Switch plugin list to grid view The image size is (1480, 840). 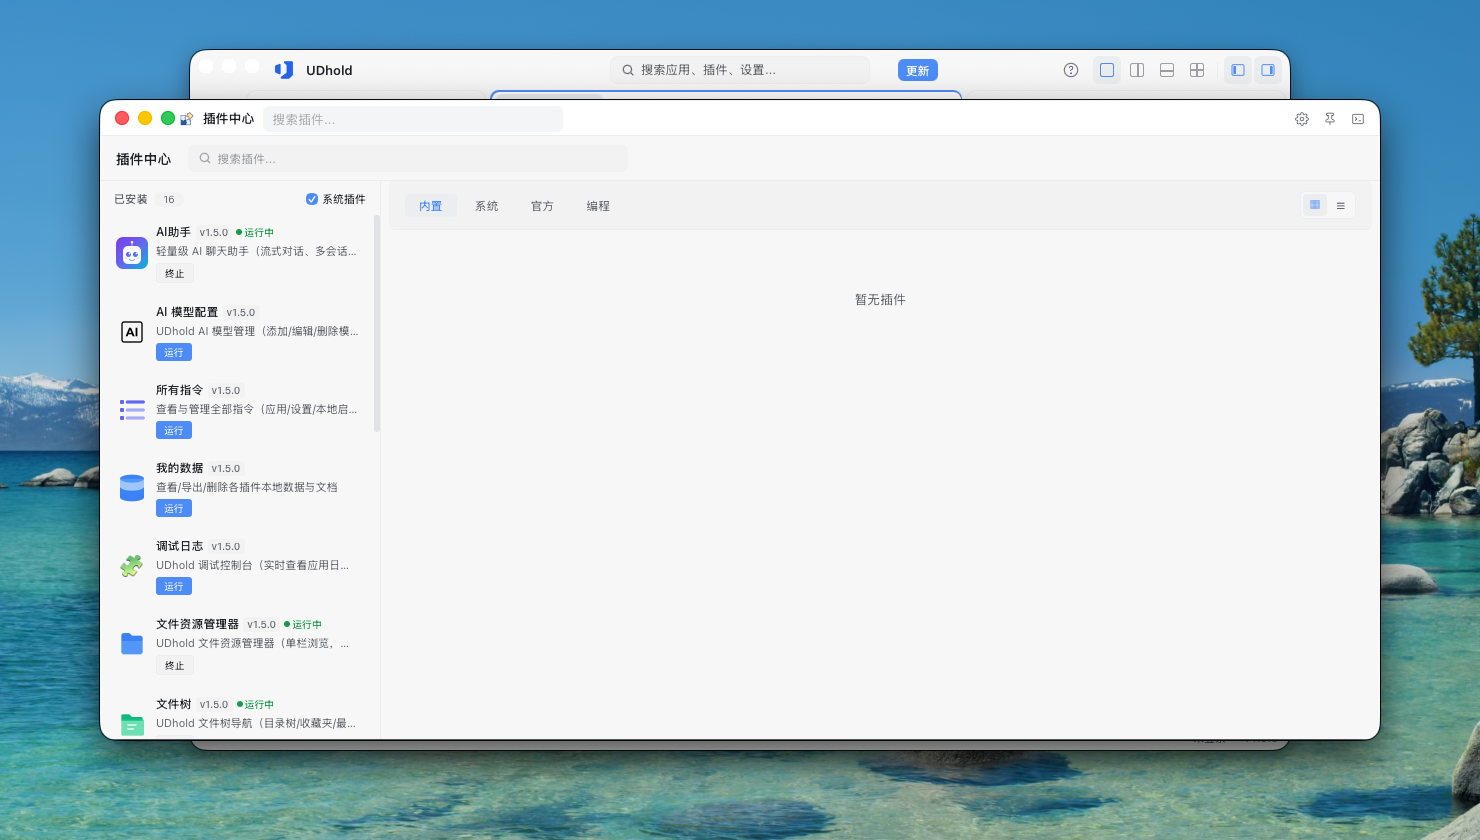1315,205
